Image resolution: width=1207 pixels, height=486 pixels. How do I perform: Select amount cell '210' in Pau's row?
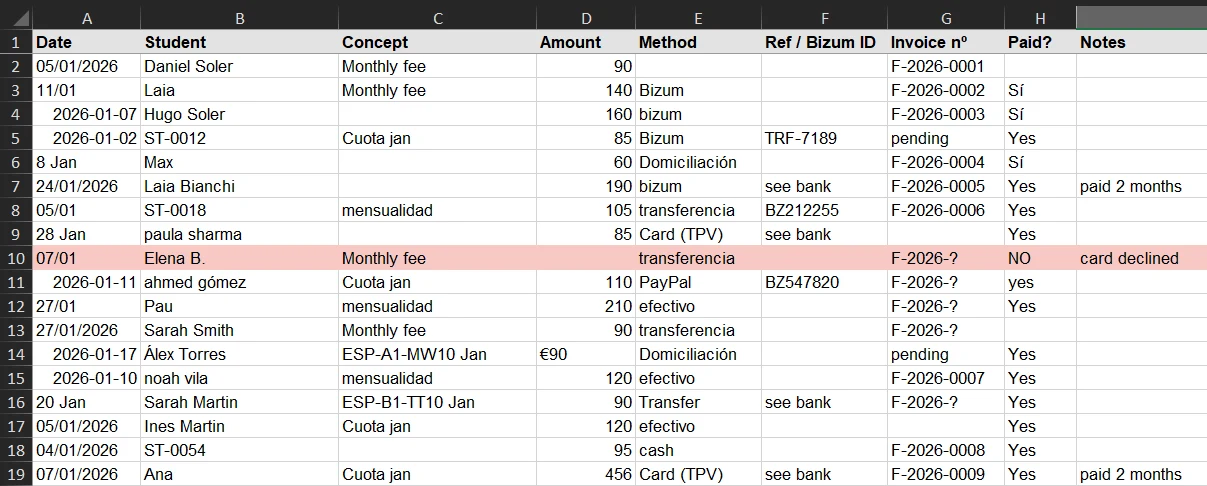586,306
